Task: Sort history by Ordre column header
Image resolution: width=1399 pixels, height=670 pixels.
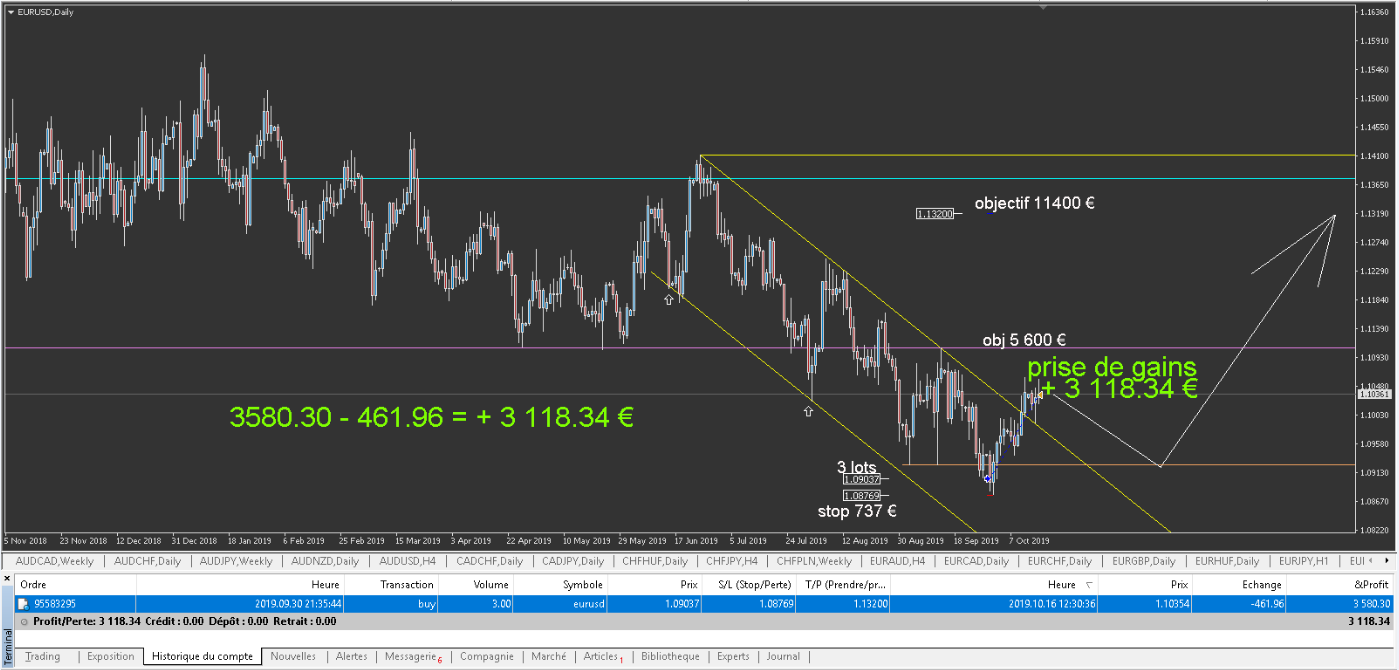Action: tap(75, 584)
